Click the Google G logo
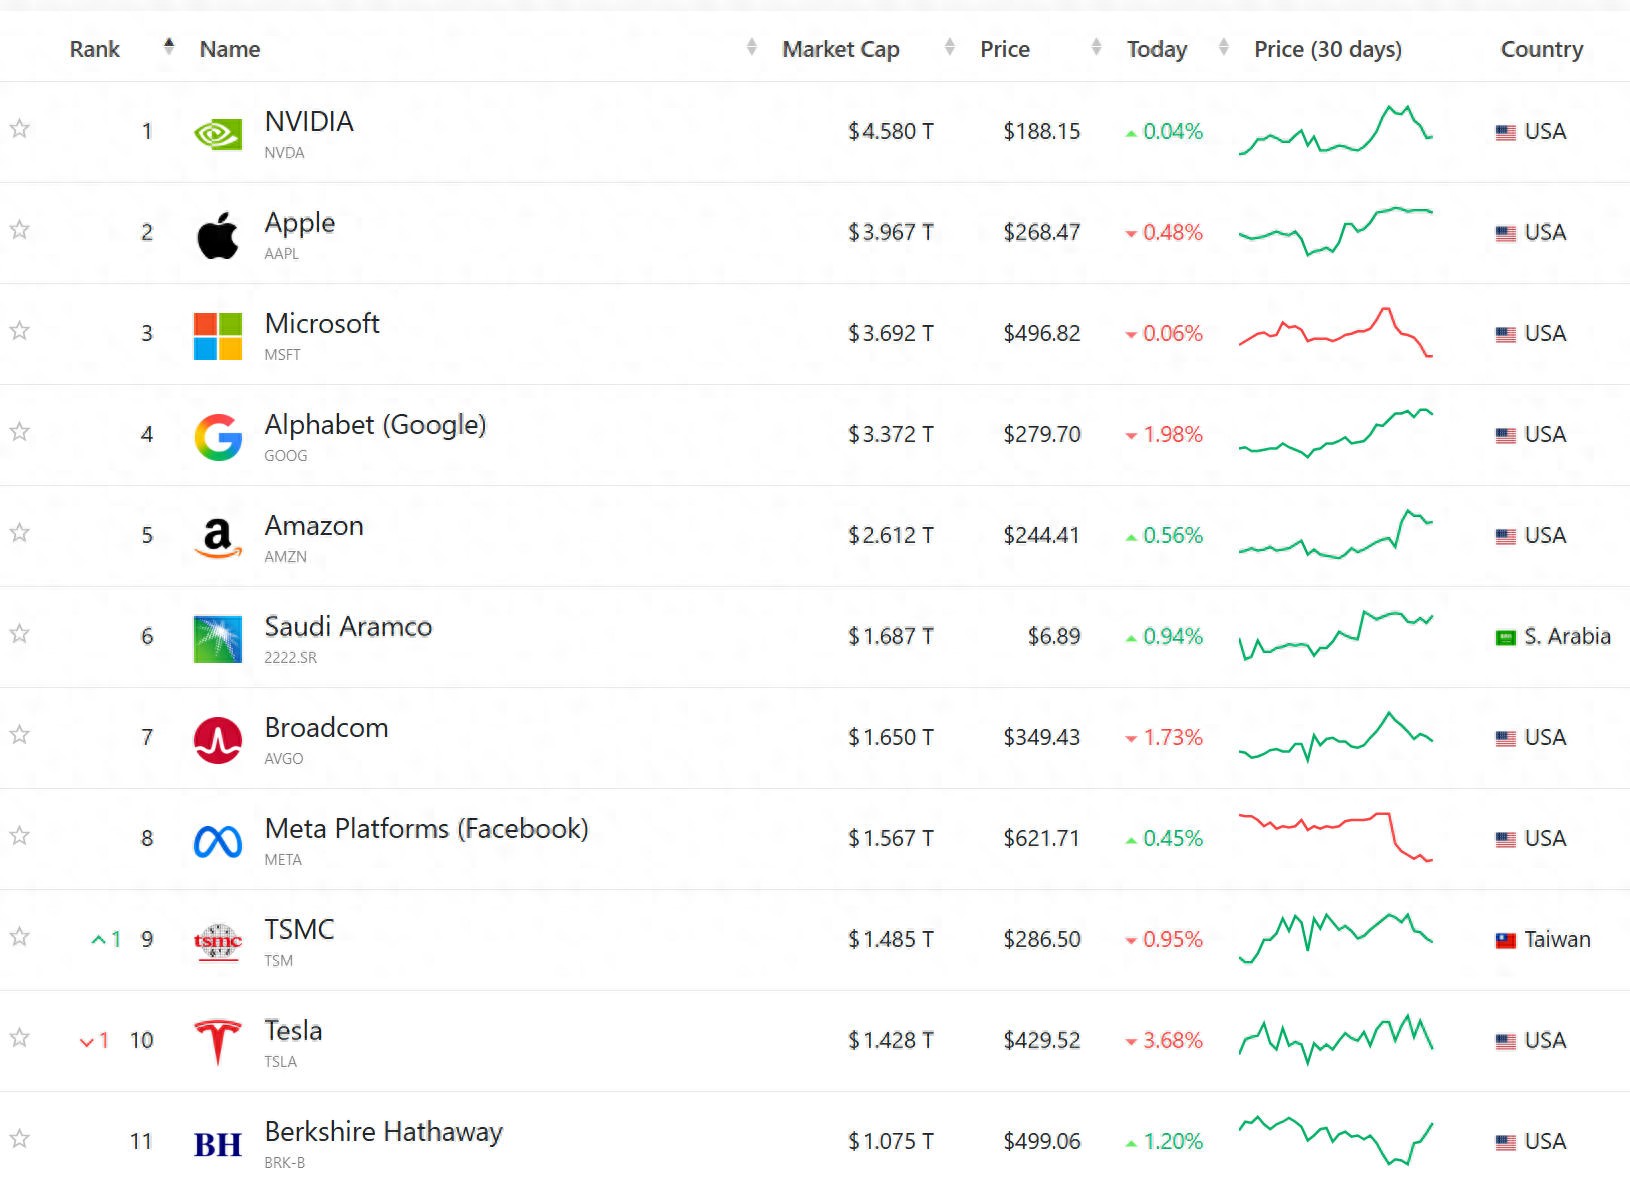Image resolution: width=1630 pixels, height=1185 pixels. pyautogui.click(x=217, y=437)
